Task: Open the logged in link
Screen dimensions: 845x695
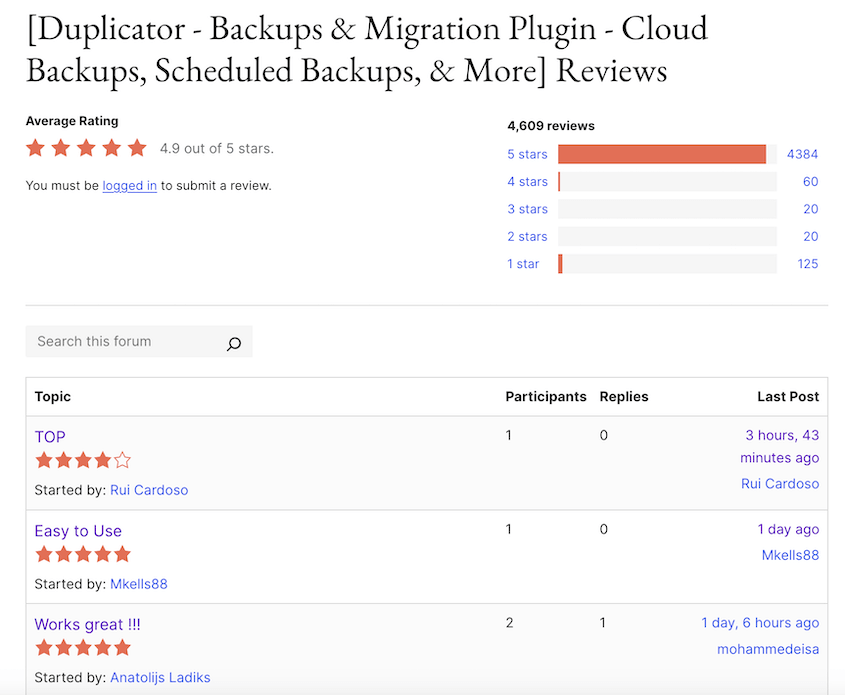Action: tap(129, 186)
